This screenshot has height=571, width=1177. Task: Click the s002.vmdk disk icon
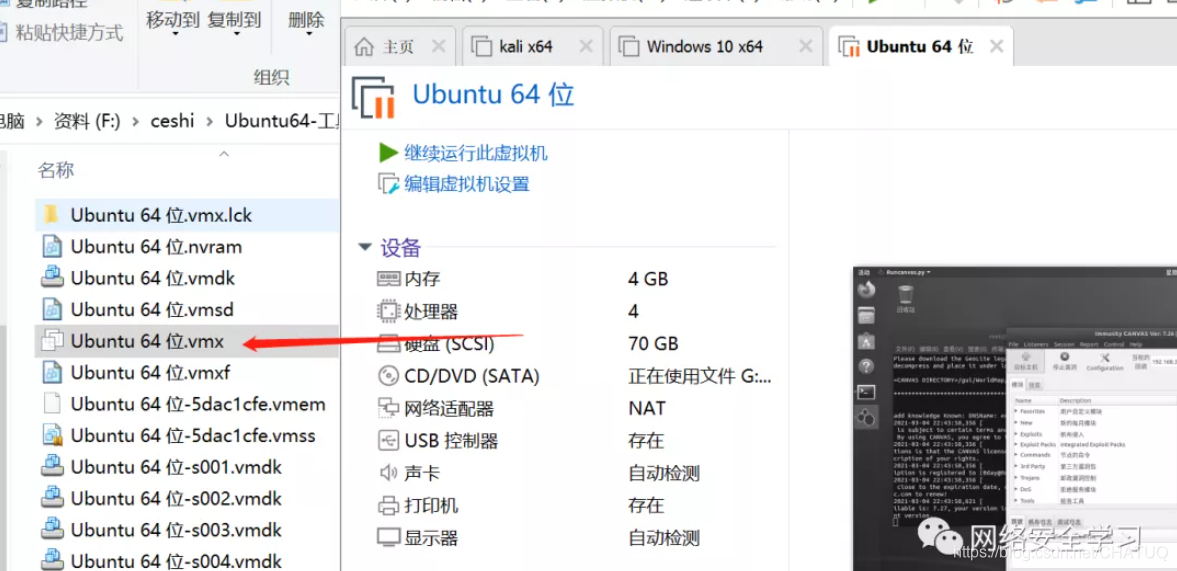coord(51,498)
